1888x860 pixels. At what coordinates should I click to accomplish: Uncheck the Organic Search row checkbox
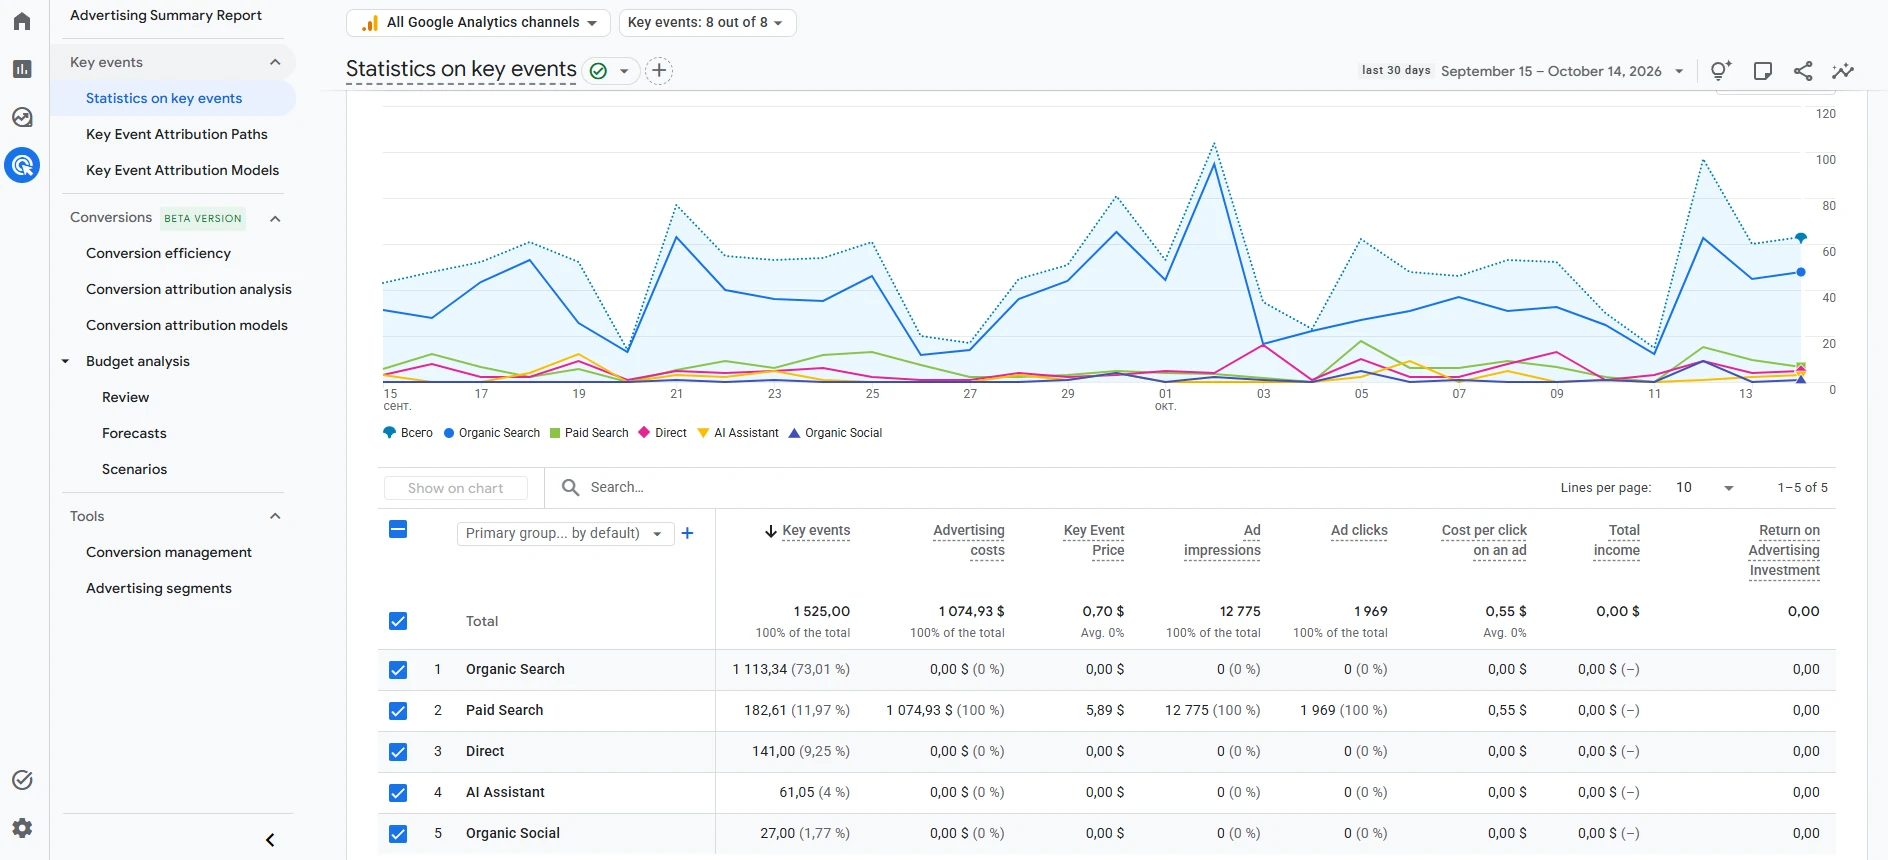pyautogui.click(x=398, y=670)
